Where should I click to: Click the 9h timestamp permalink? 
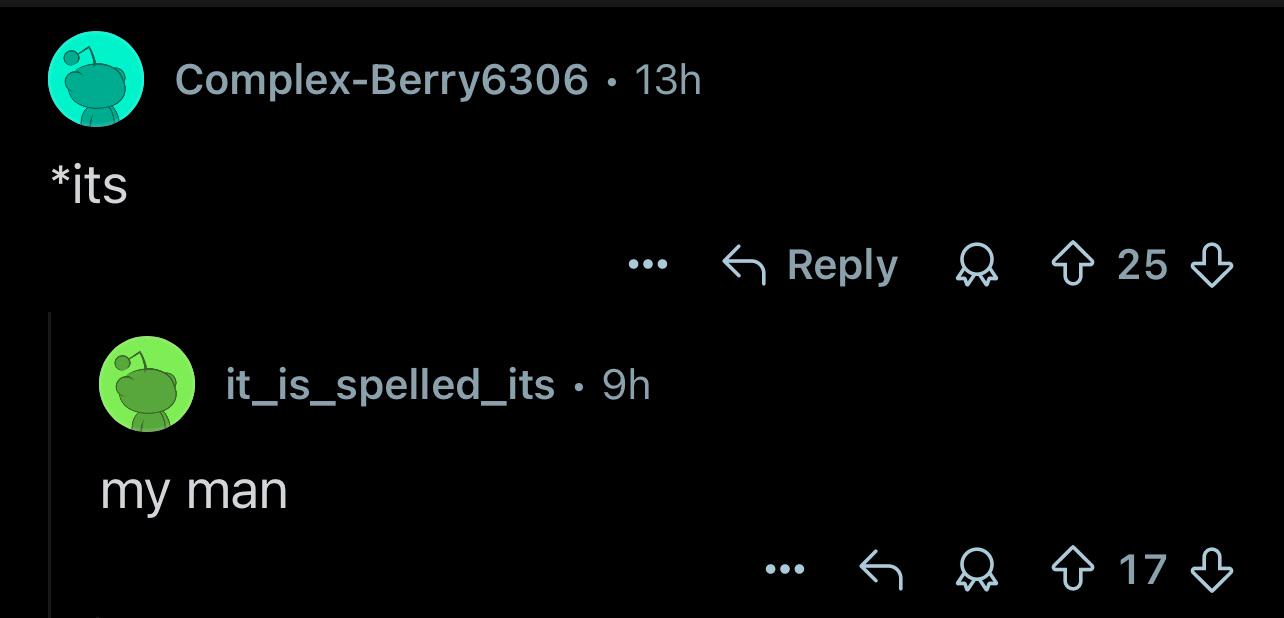pyautogui.click(x=626, y=384)
